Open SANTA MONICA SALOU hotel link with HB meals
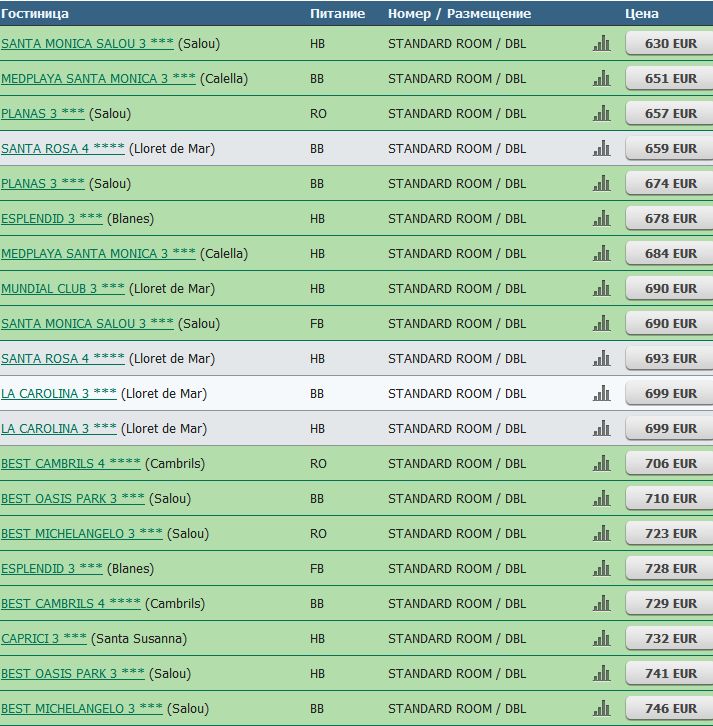713x726 pixels. 88,44
